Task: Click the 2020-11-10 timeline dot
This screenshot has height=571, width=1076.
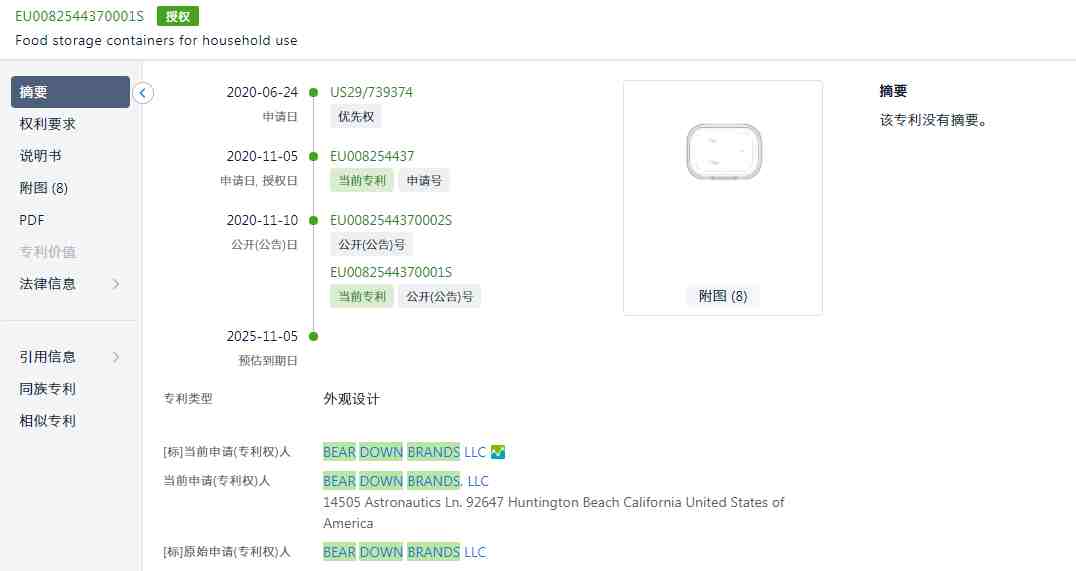Action: coord(314,220)
